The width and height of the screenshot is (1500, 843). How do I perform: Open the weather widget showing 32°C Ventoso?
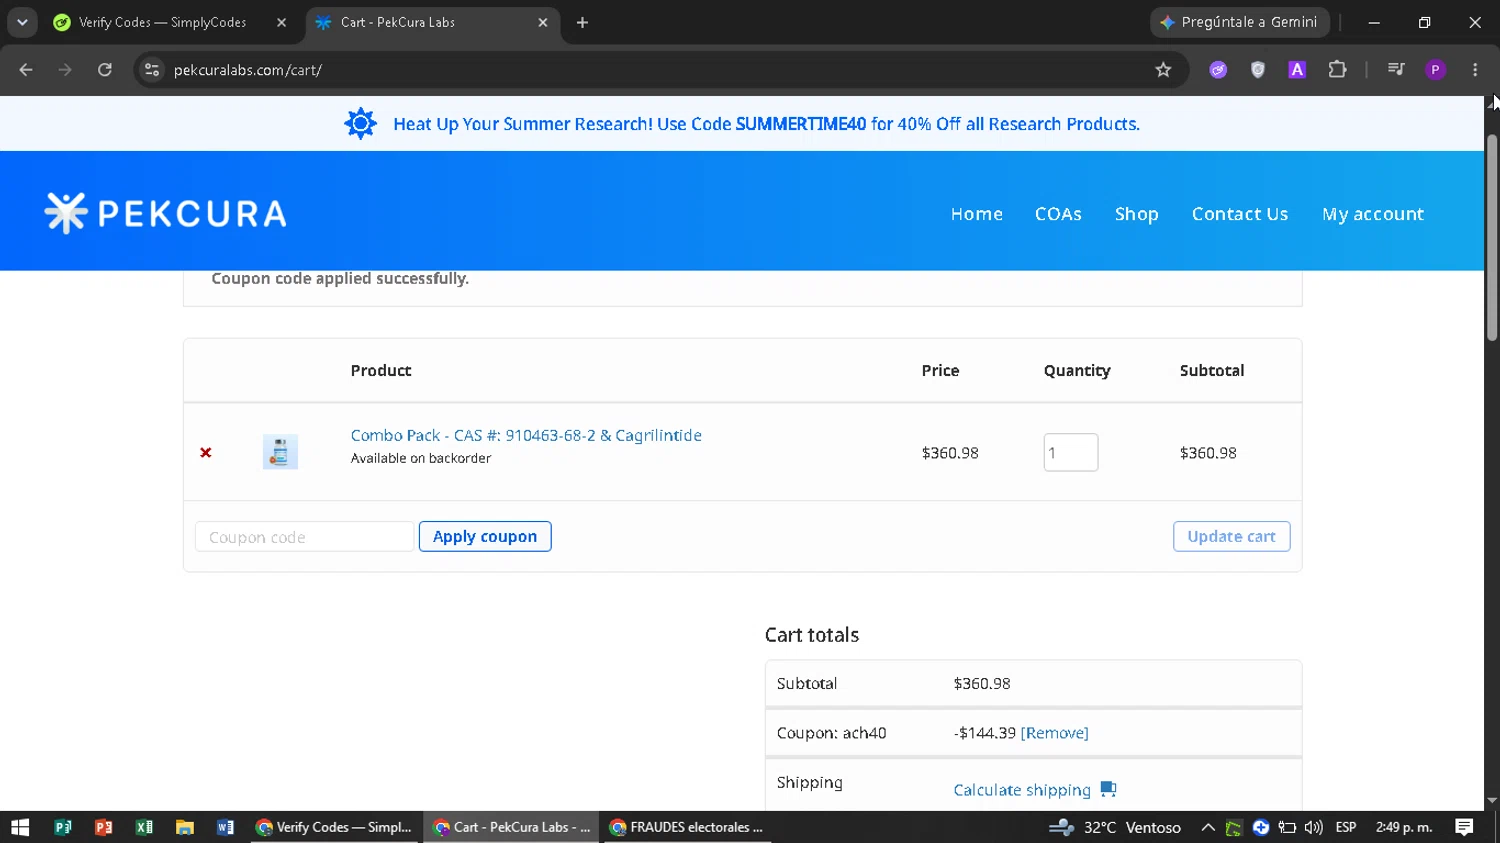(x=1115, y=827)
